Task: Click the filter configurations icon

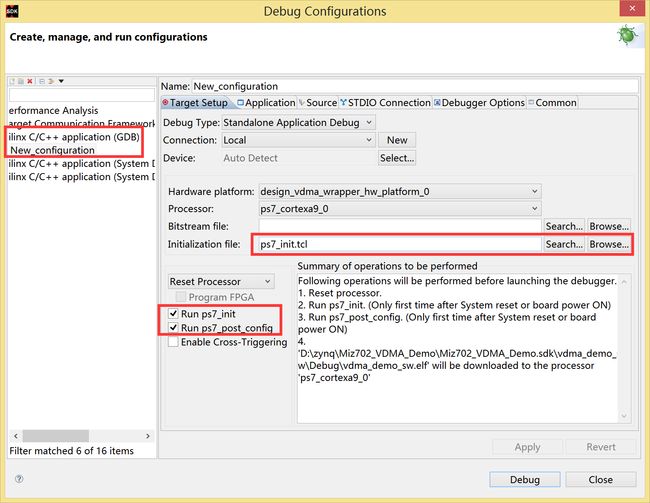Action: tap(51, 81)
